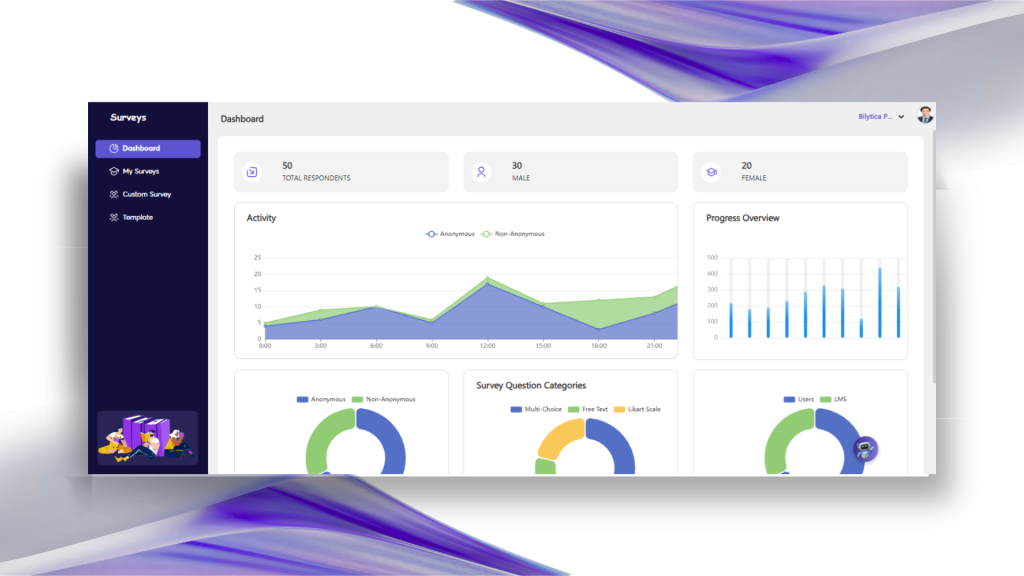Expand the Bilytica profile dropdown arrow
The image size is (1024, 576).
901,117
